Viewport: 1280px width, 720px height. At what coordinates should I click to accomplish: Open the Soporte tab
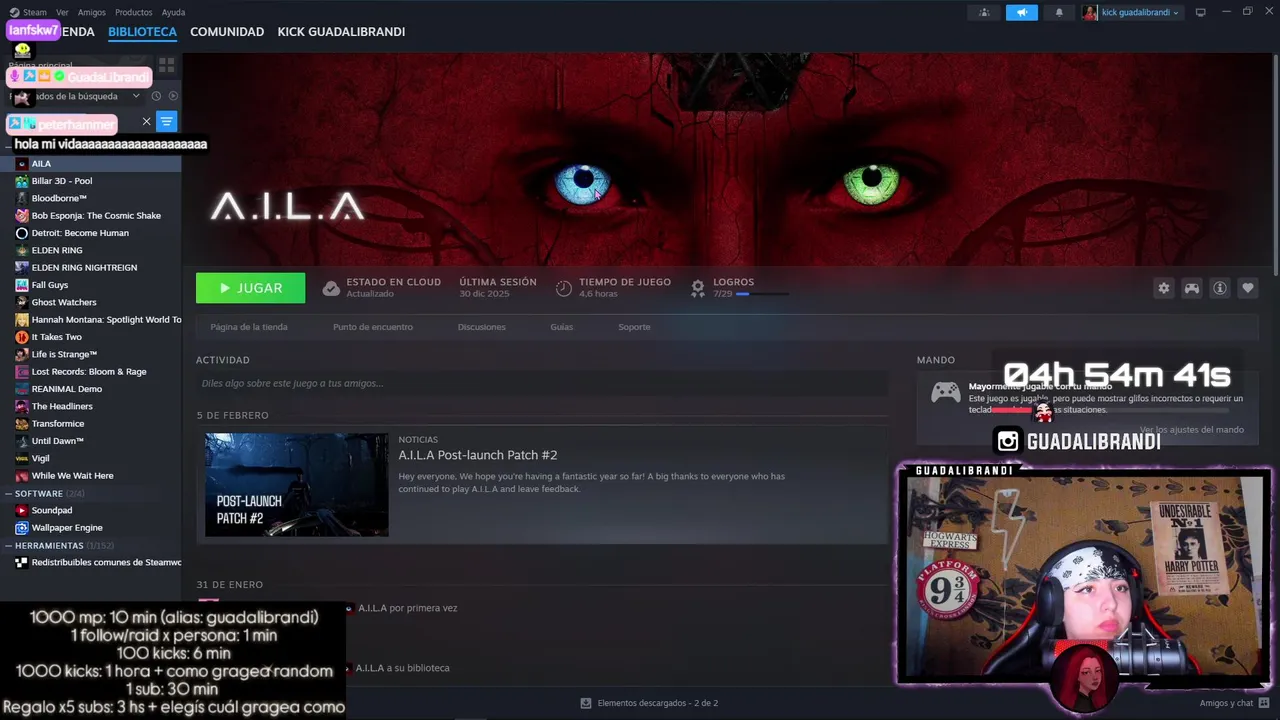click(x=634, y=327)
